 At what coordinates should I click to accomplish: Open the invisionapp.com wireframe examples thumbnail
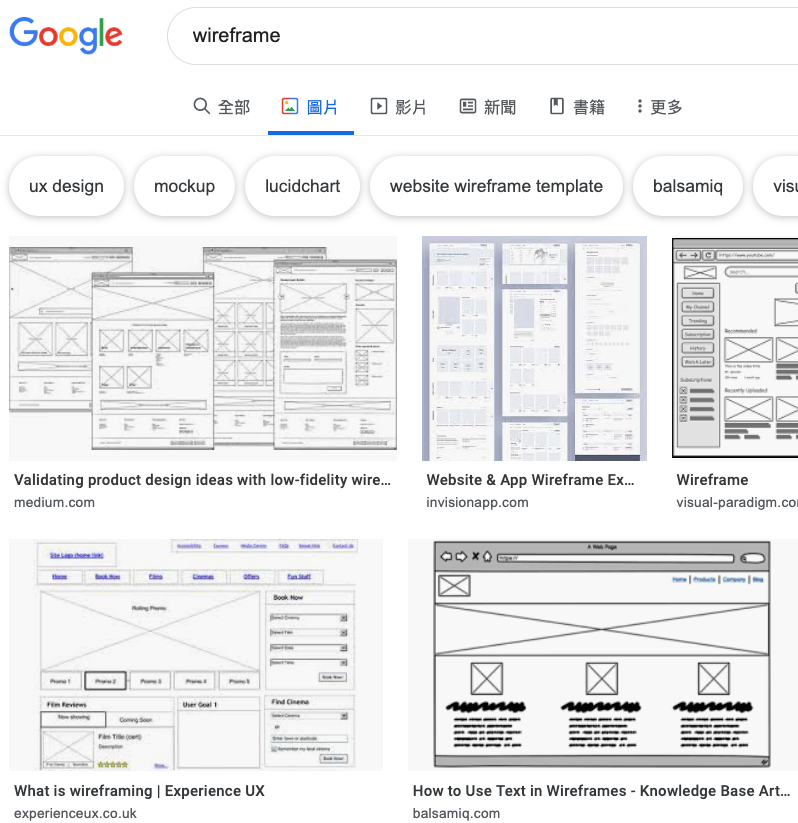534,349
